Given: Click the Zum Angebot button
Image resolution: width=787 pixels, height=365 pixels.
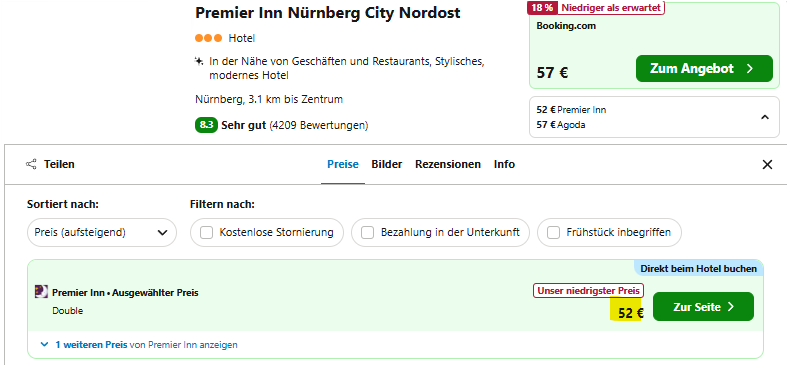Looking at the screenshot, I should coord(704,68).
